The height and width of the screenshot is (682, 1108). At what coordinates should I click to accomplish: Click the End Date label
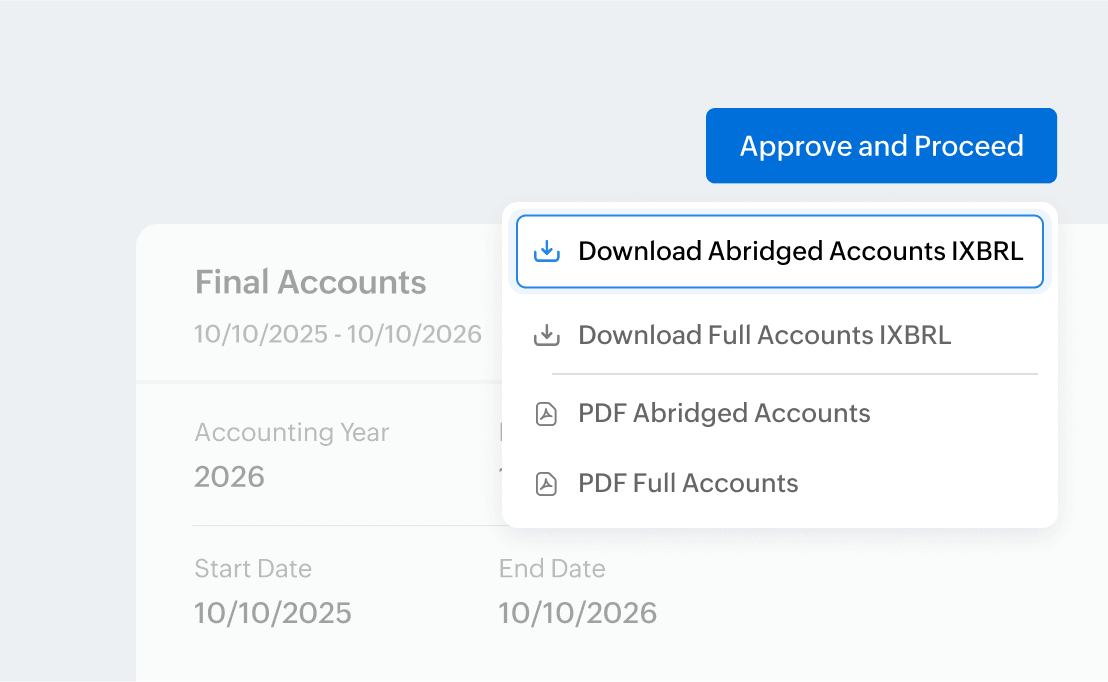coord(552,569)
